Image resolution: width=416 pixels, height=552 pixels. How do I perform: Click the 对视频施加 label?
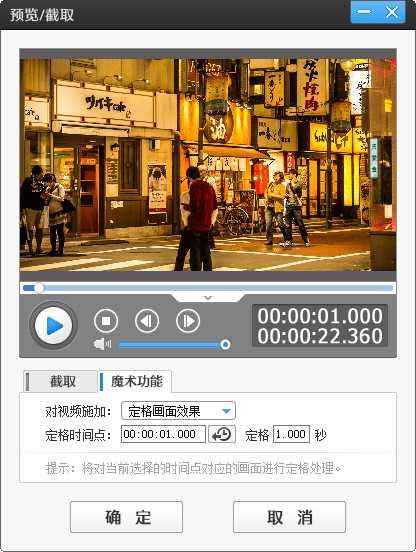click(78, 411)
